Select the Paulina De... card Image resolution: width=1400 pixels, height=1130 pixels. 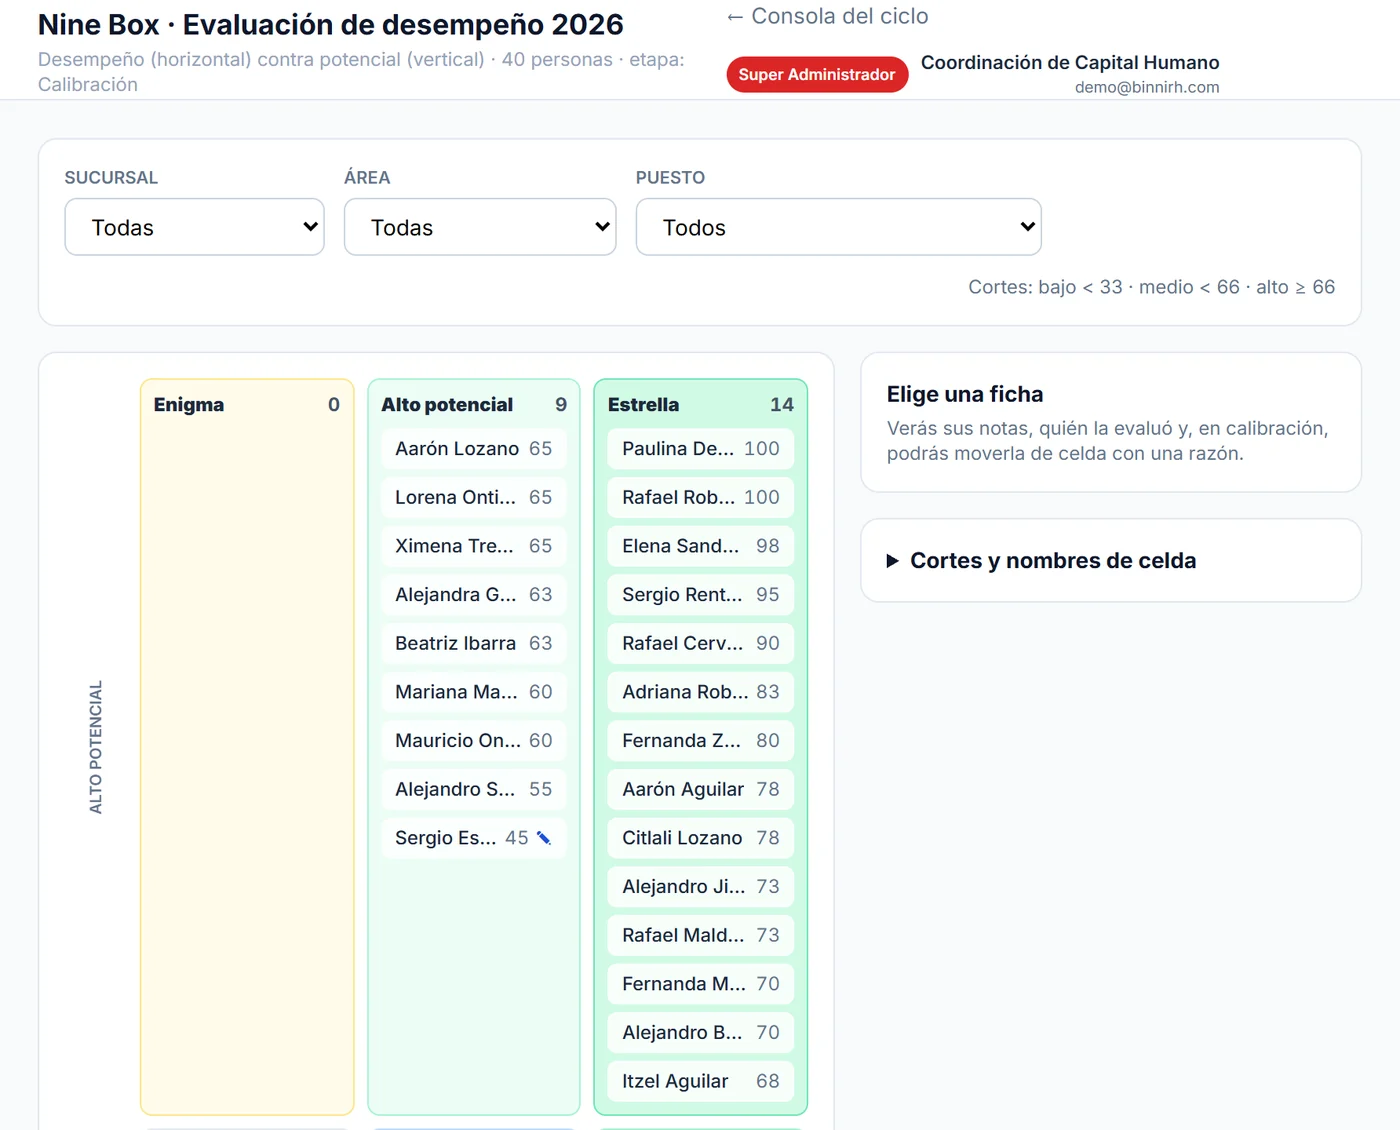click(701, 449)
